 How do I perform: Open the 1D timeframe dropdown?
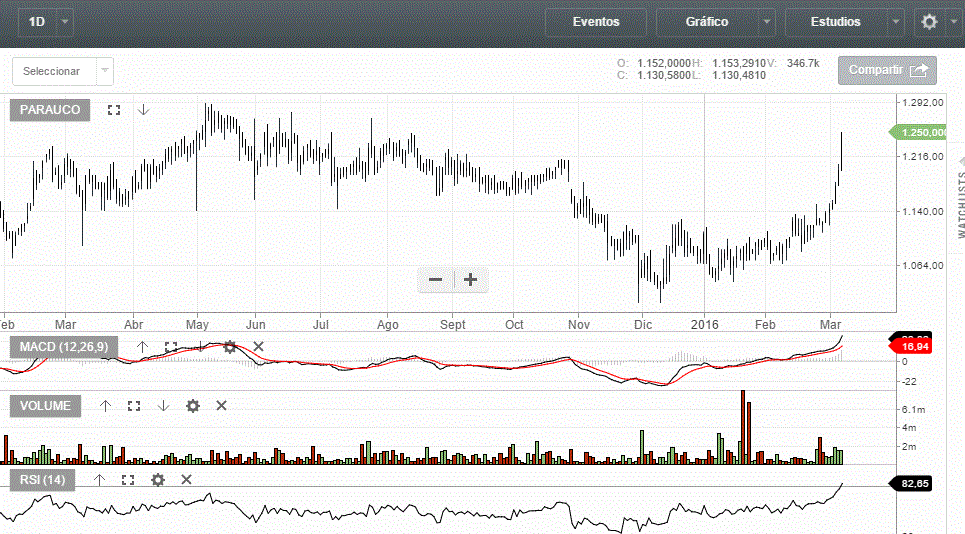coord(65,21)
